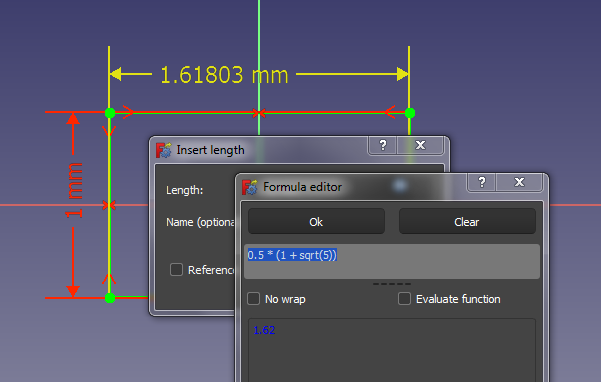This screenshot has height=382, width=601.
Task: Confirm the formula with the Ok button
Action: click(x=316, y=221)
